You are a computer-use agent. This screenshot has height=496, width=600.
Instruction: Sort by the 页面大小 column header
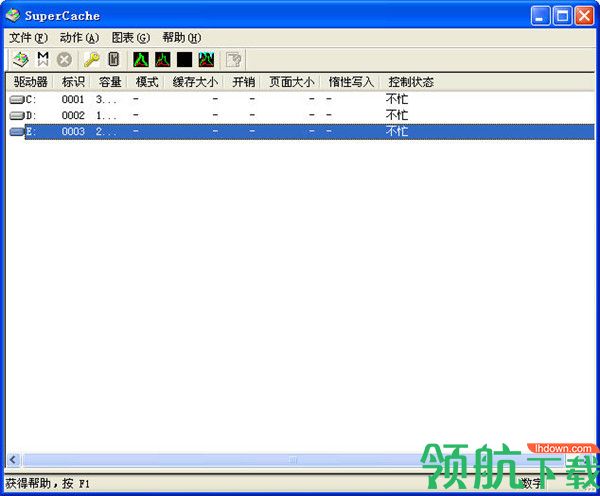point(292,82)
